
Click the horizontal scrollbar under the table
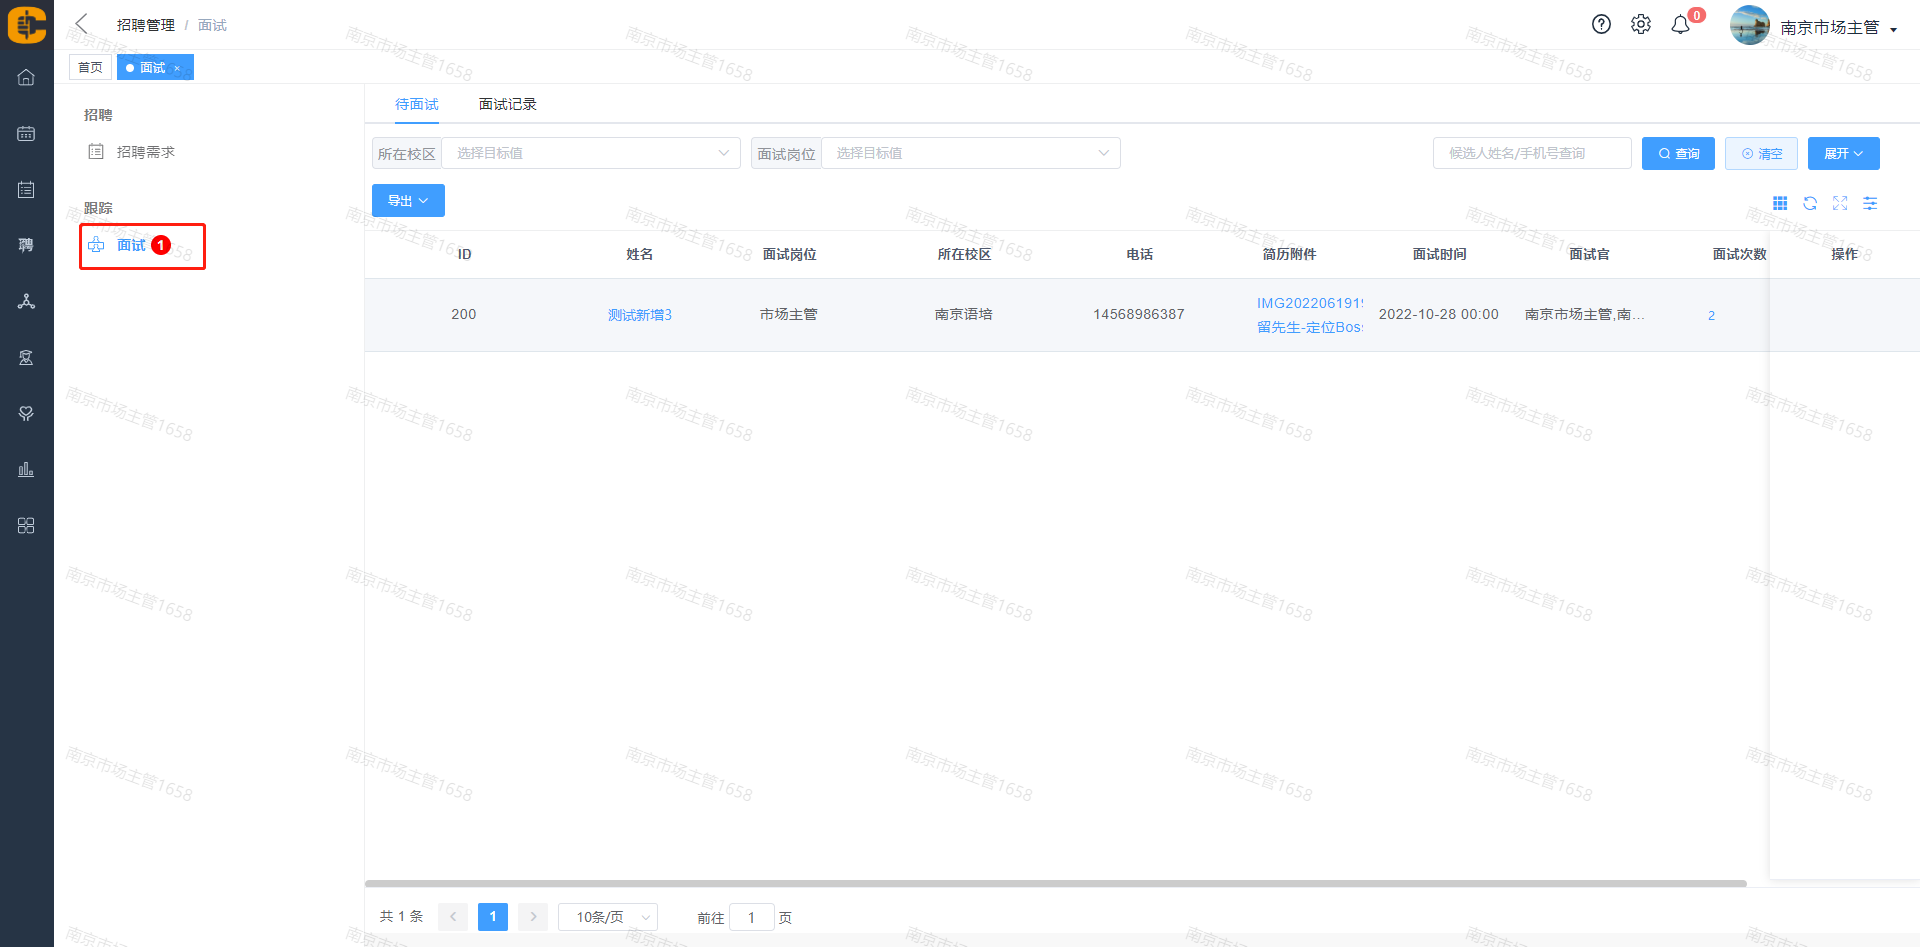pos(1055,884)
